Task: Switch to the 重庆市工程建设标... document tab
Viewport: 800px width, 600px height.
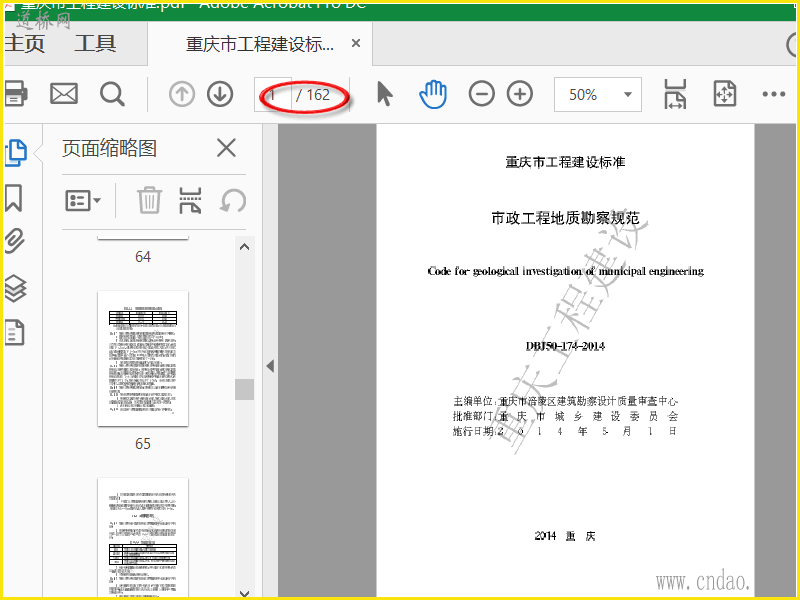Action: (x=259, y=44)
